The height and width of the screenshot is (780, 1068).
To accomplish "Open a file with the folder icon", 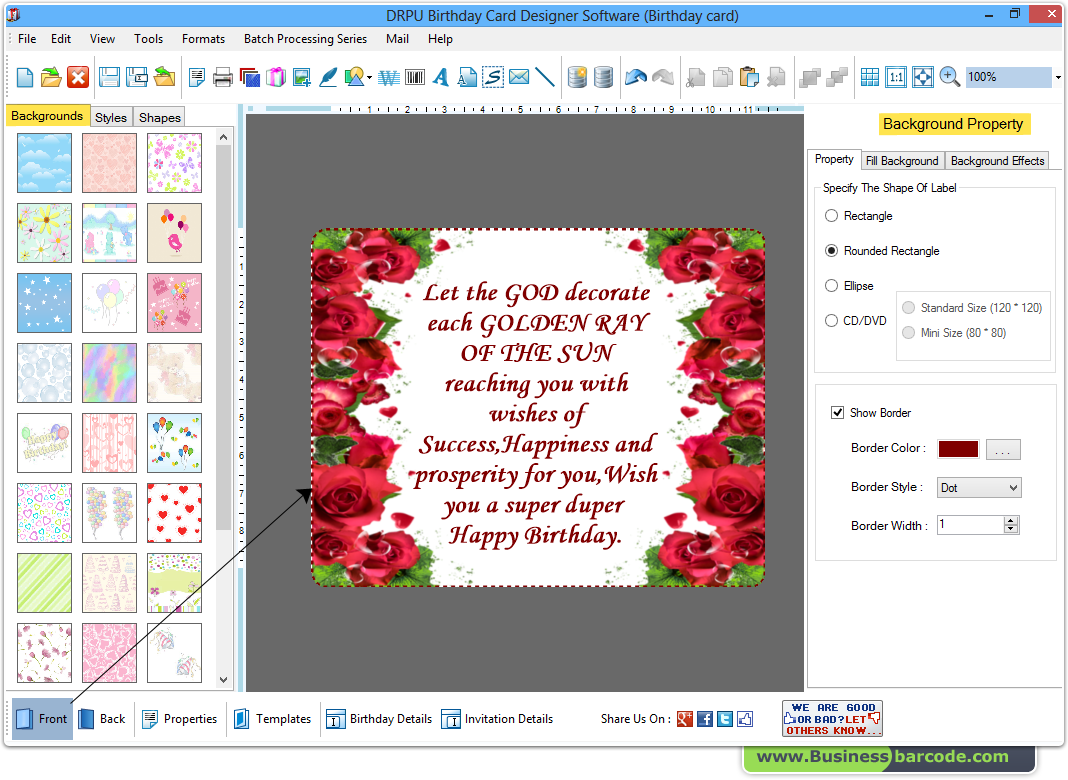I will tap(51, 77).
